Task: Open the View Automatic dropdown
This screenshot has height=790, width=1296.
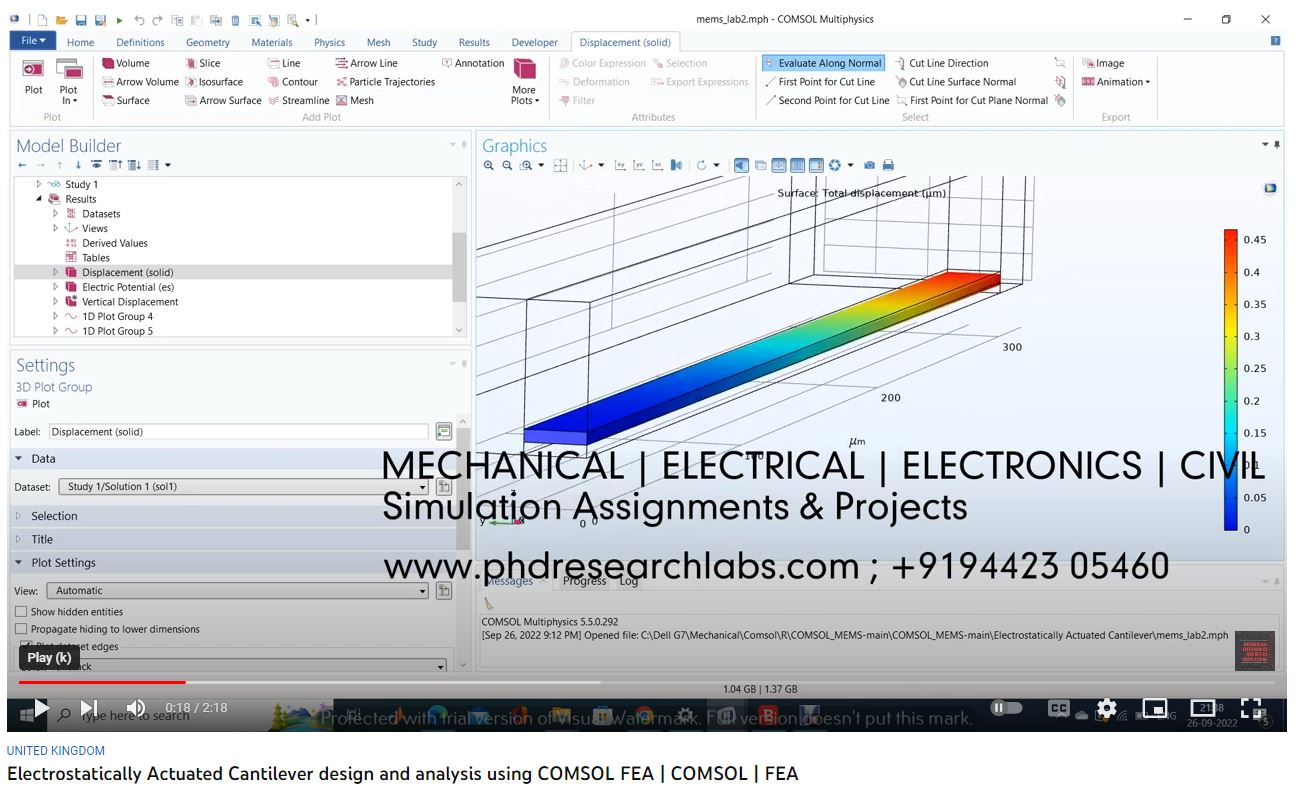Action: [239, 591]
